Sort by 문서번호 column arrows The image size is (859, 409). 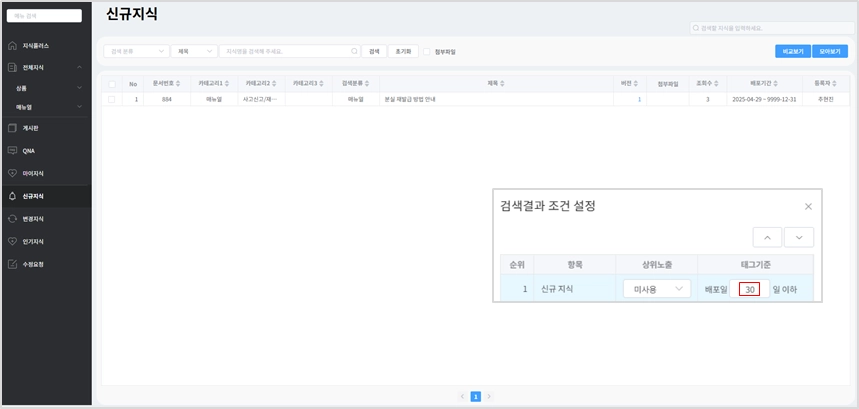point(178,84)
